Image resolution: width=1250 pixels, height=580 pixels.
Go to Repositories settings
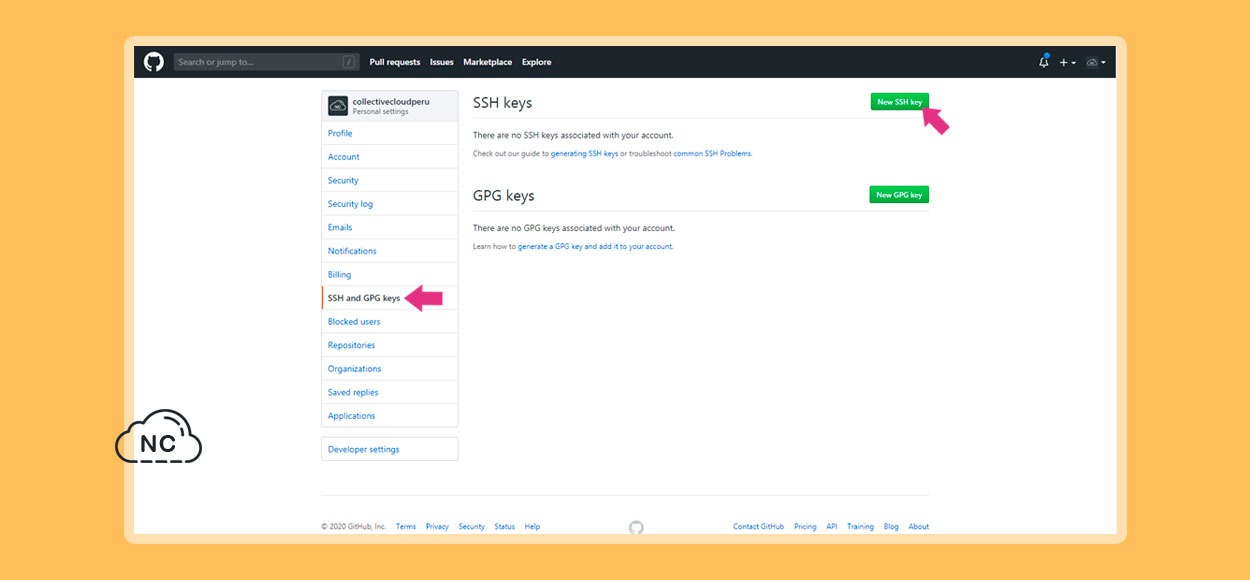390,345
